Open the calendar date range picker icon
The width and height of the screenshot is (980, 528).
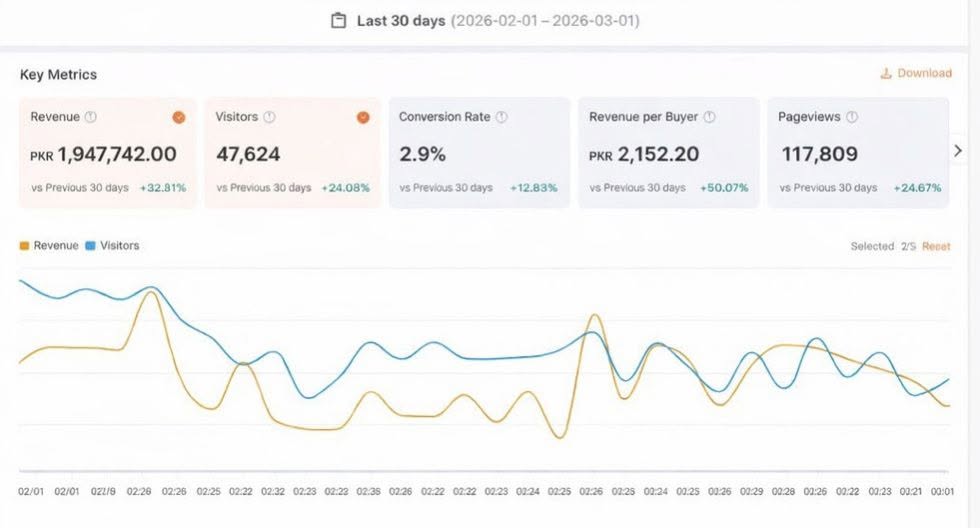(x=338, y=21)
